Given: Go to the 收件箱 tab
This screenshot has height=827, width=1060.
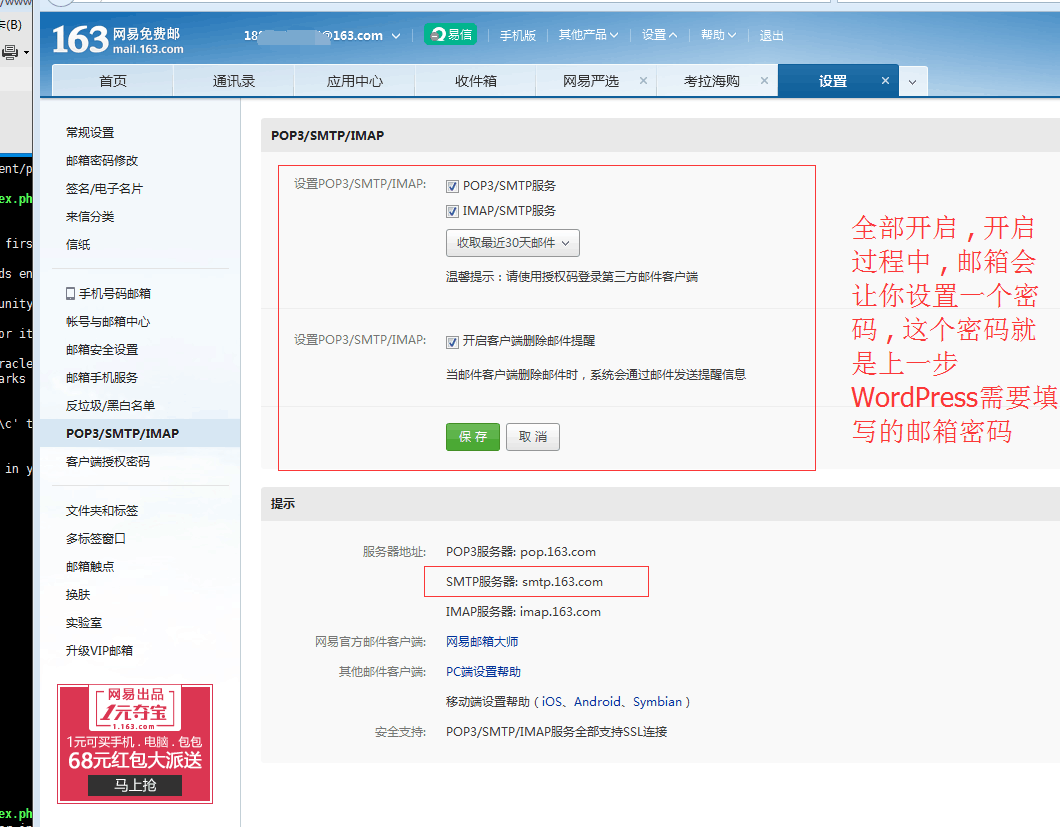Looking at the screenshot, I should (x=475, y=81).
